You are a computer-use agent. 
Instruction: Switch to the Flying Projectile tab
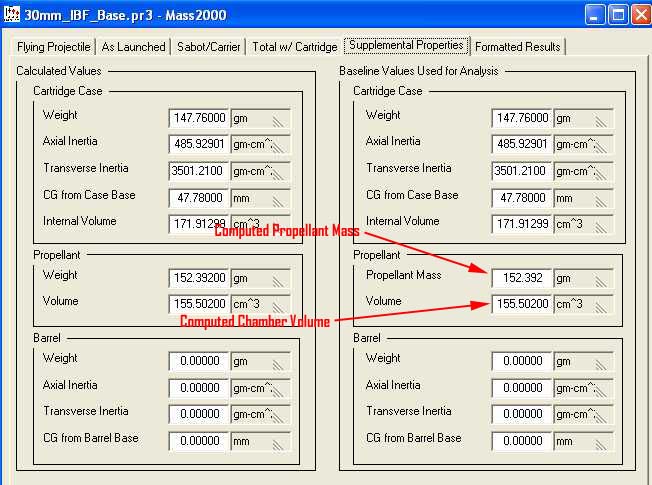pyautogui.click(x=54, y=47)
